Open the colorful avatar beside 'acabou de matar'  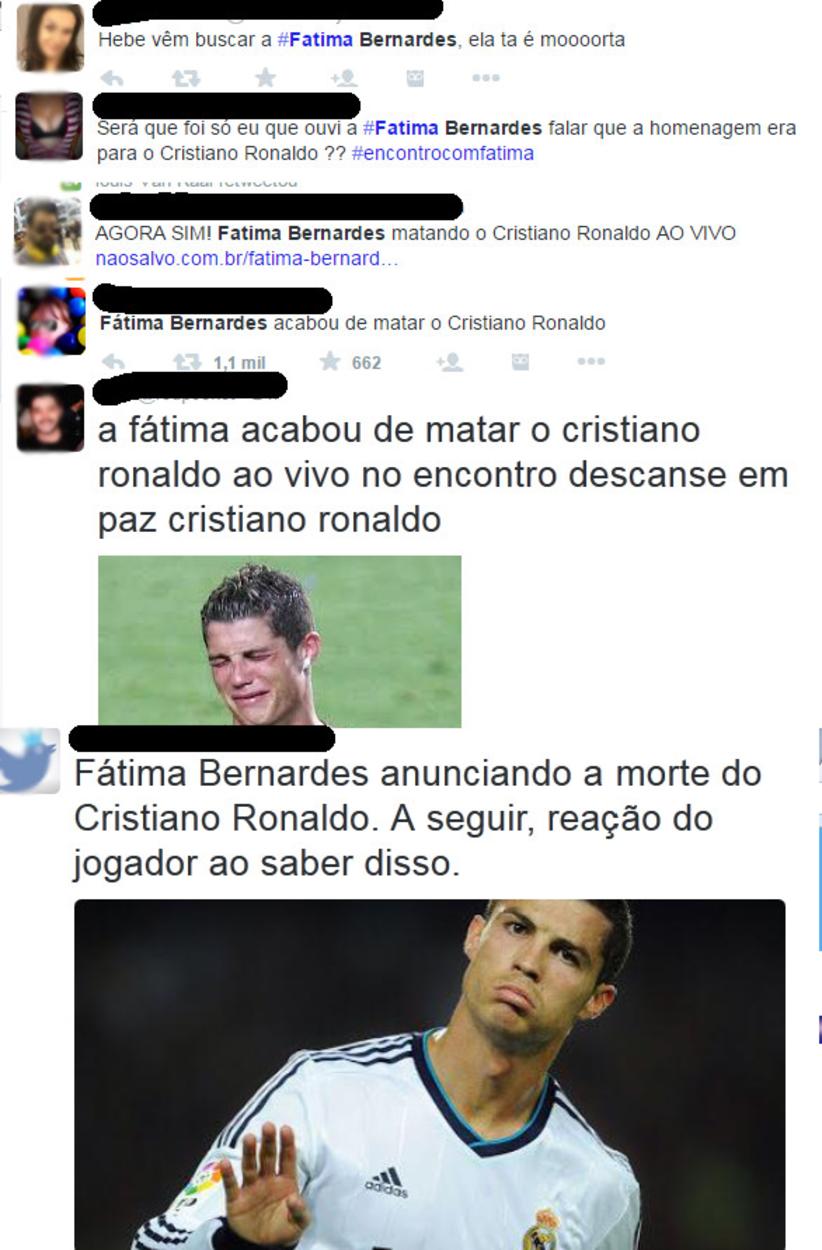point(52,320)
